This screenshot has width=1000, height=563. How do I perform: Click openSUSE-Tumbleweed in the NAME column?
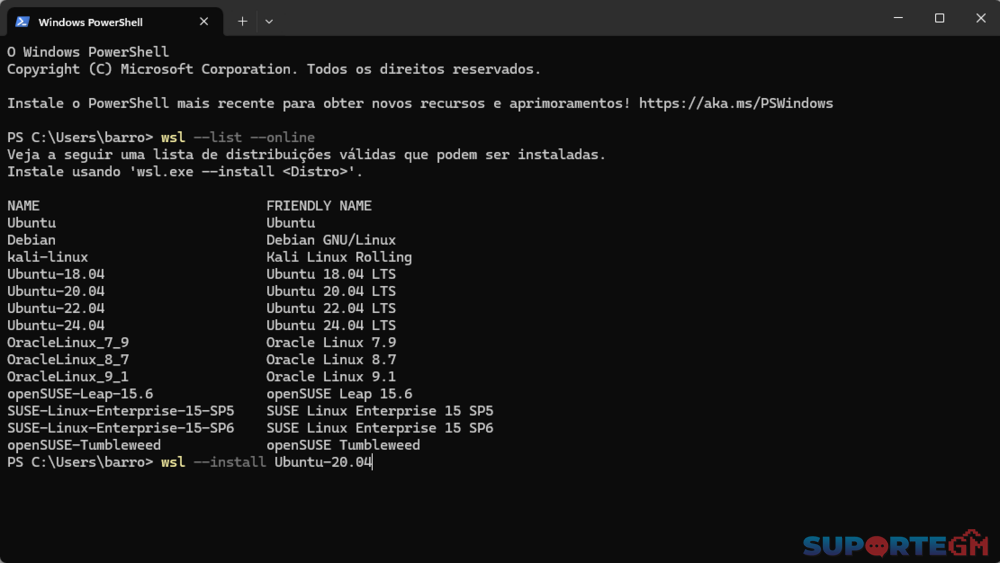click(84, 445)
